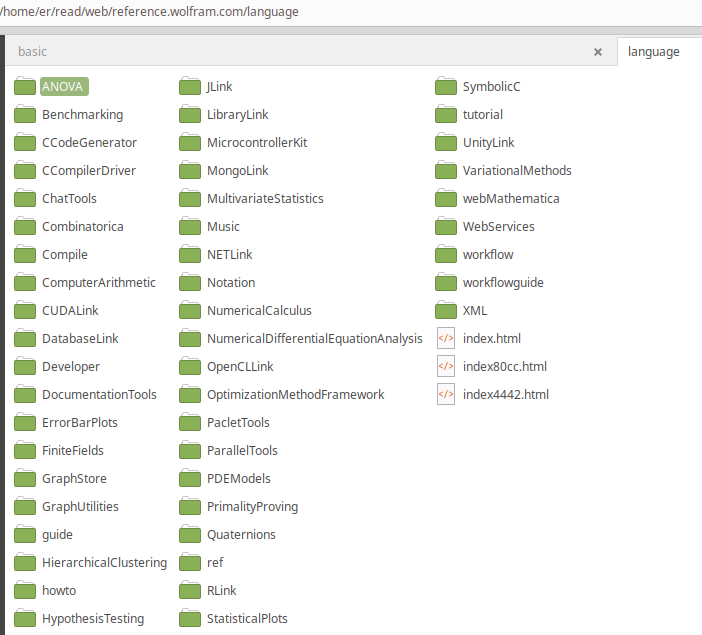Select the ComputerArithmetic folder name
This screenshot has height=635, width=702.
click(x=99, y=283)
